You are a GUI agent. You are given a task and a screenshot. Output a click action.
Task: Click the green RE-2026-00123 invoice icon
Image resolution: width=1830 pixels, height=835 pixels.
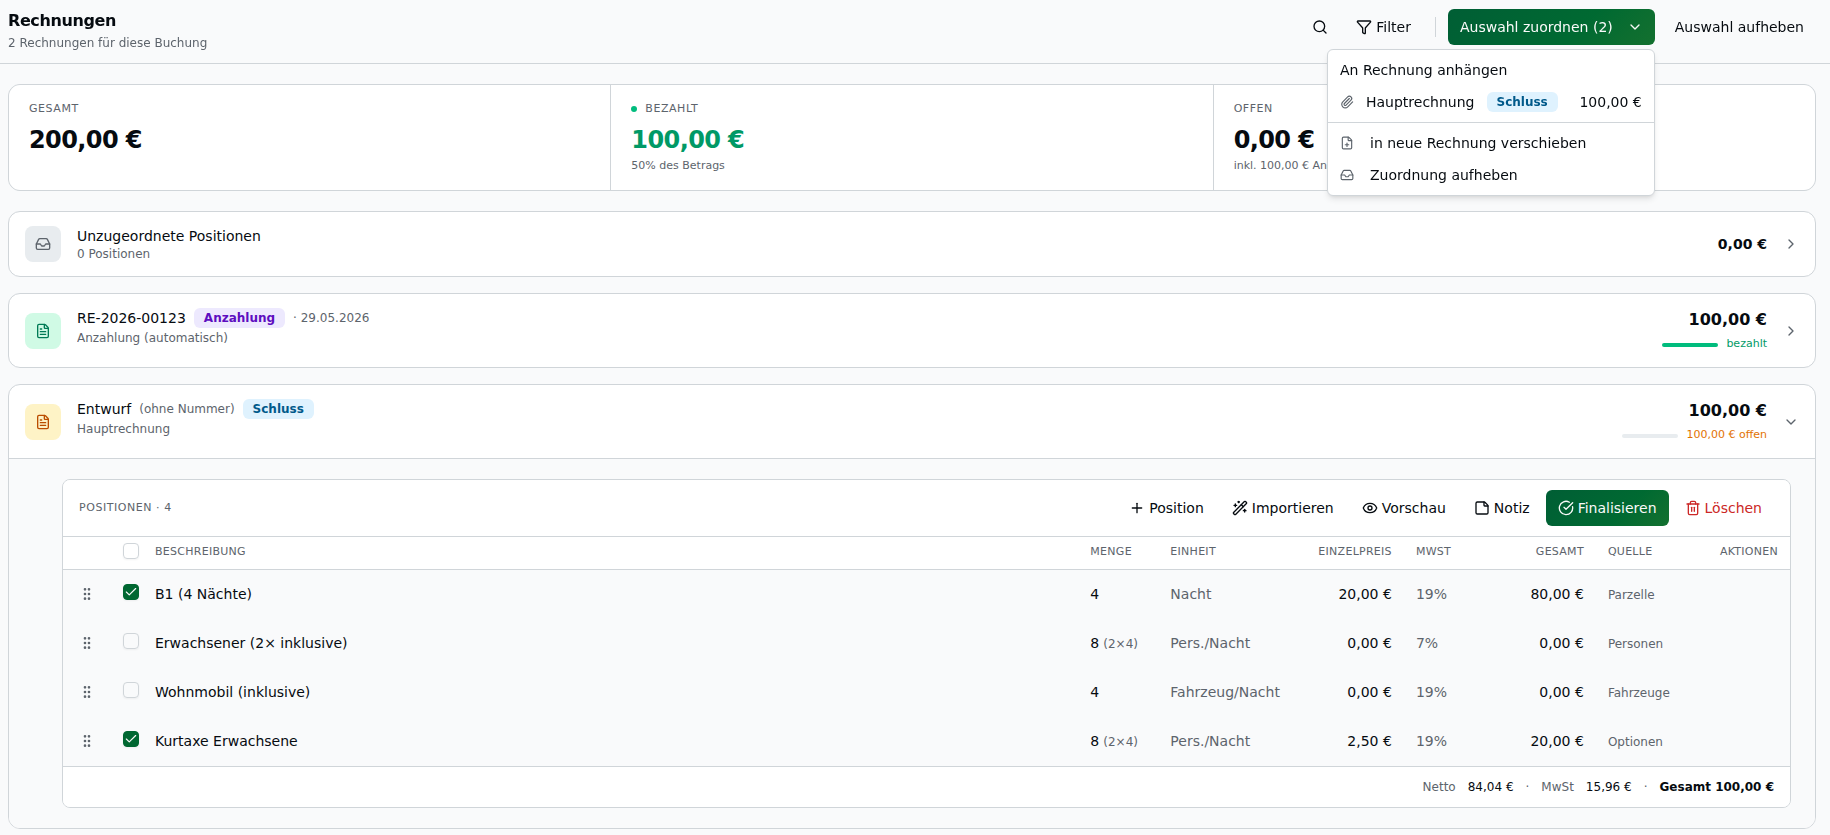tap(43, 331)
